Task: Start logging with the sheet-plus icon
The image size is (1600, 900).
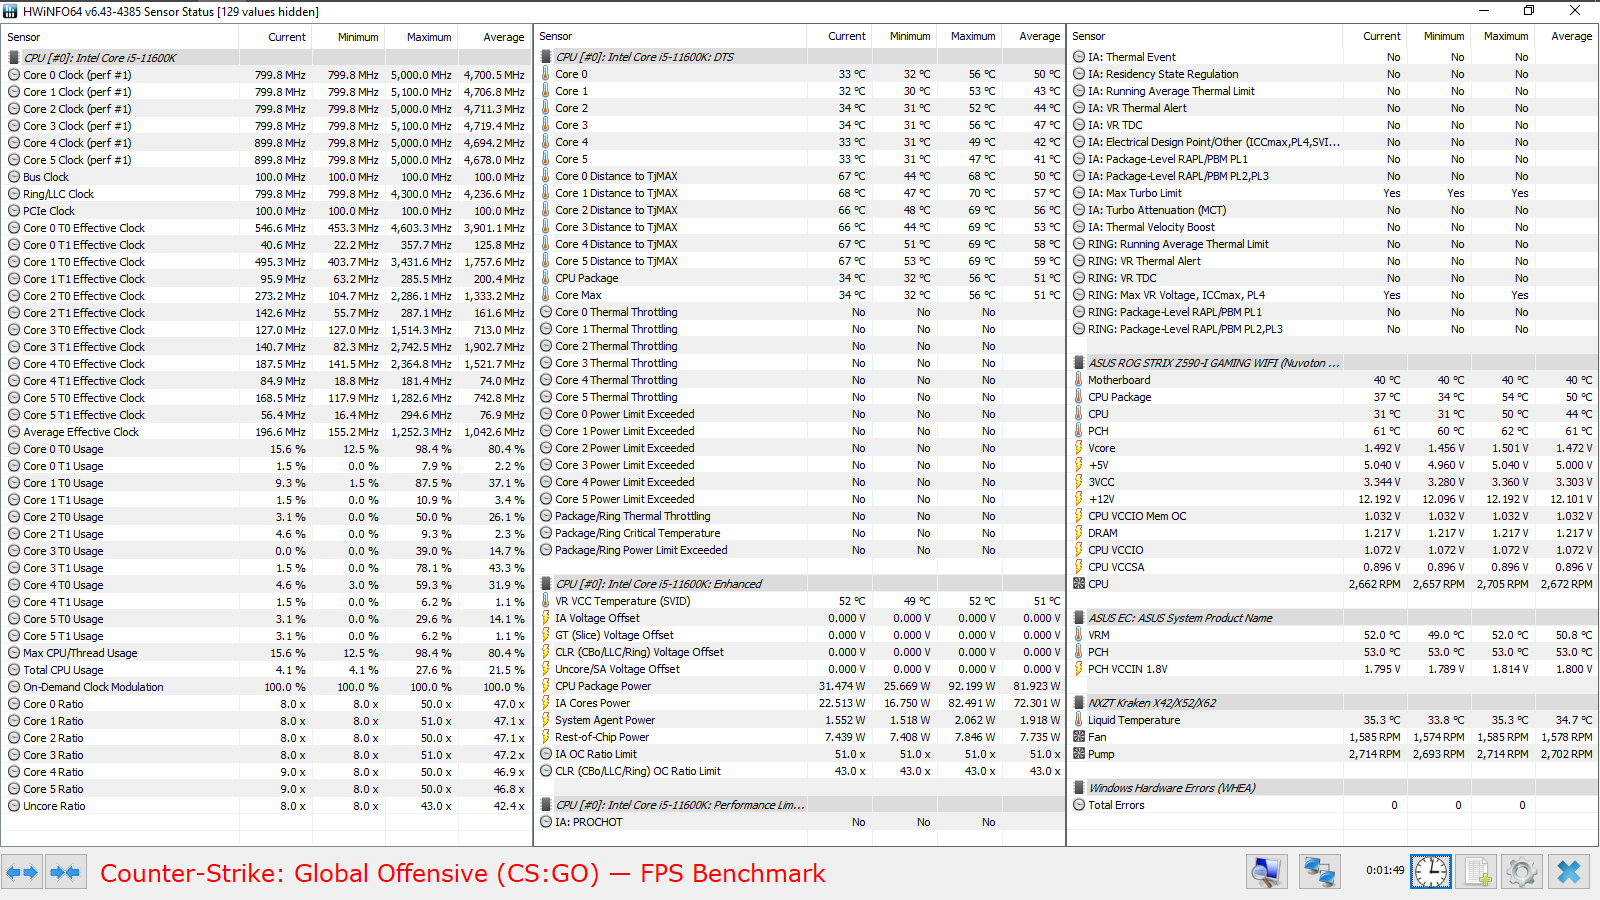Action: (x=1476, y=872)
